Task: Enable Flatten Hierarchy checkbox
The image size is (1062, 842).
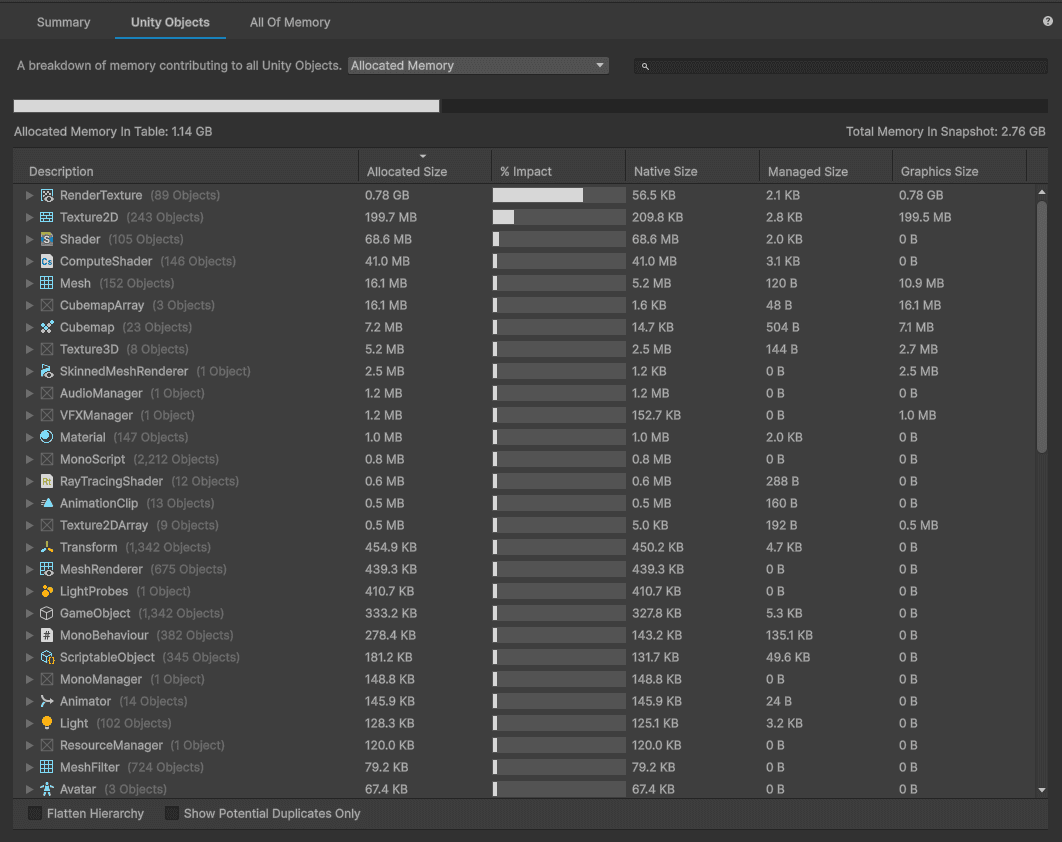Action: [x=35, y=813]
